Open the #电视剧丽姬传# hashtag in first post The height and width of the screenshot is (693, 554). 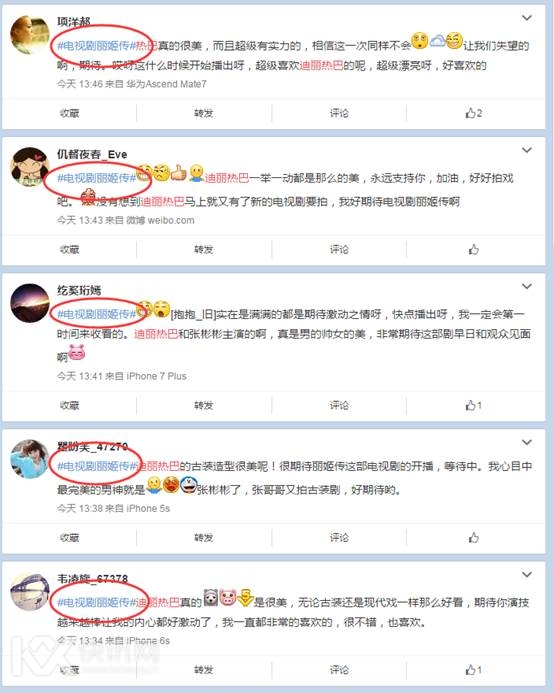pos(96,46)
